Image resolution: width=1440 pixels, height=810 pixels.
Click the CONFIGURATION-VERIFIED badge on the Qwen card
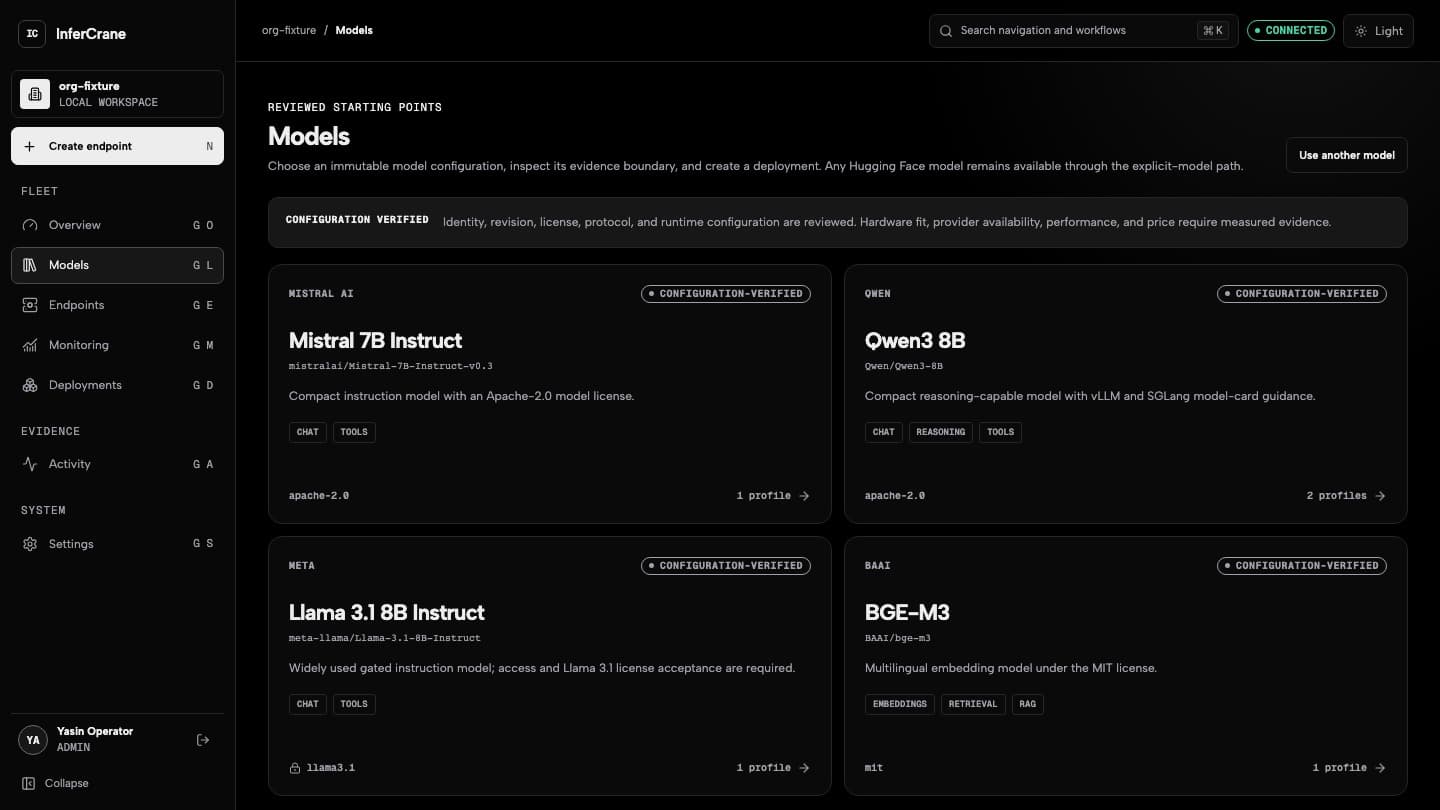tap(1302, 294)
